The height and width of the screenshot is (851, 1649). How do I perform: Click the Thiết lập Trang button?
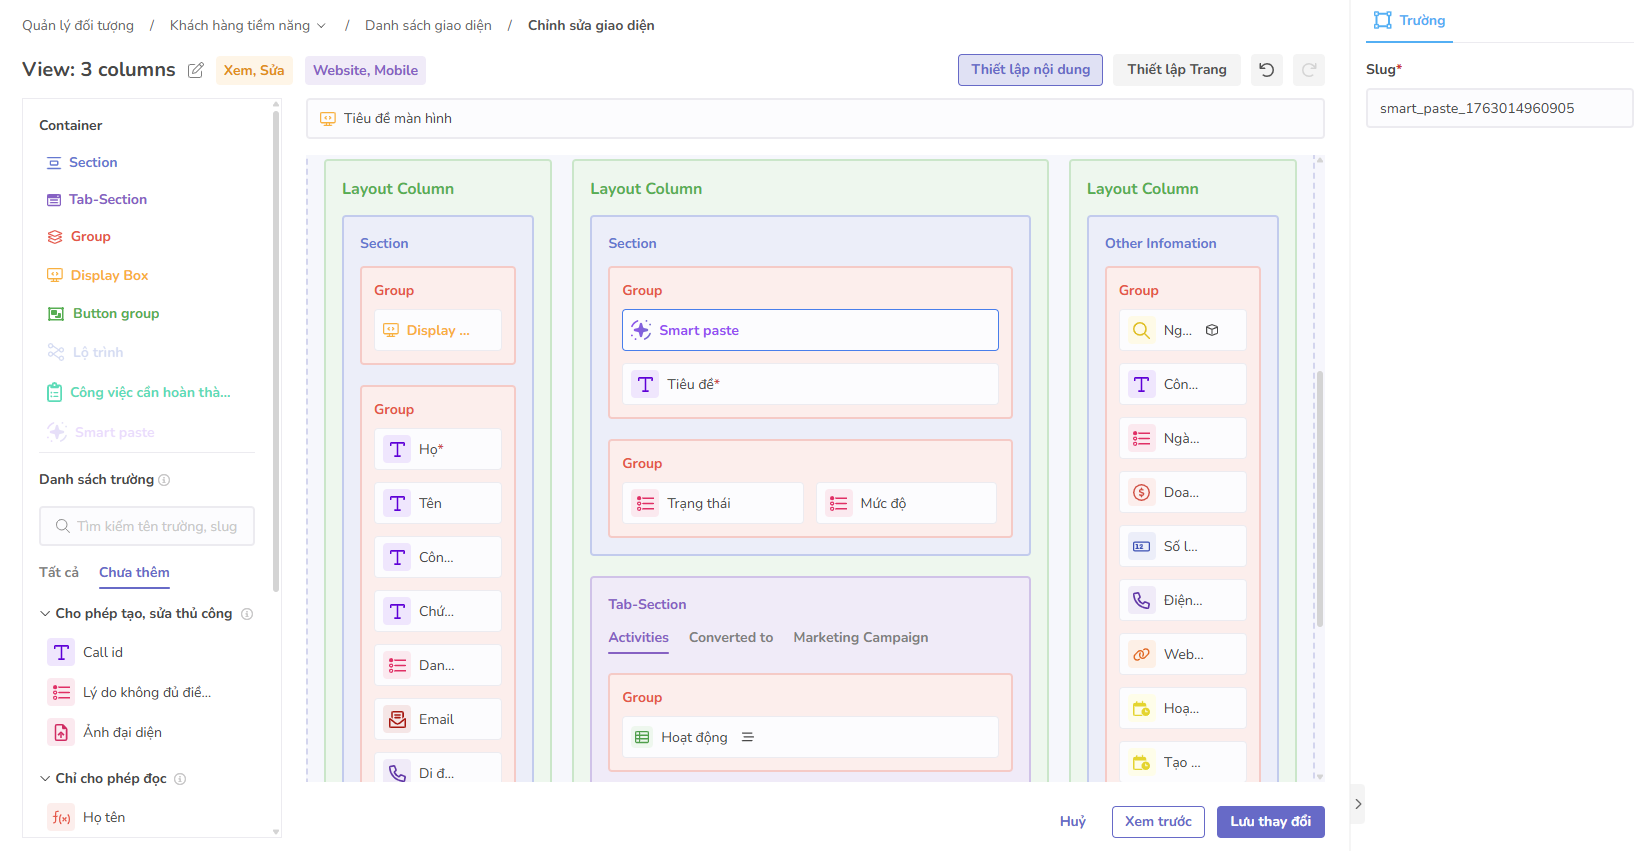(x=1176, y=69)
